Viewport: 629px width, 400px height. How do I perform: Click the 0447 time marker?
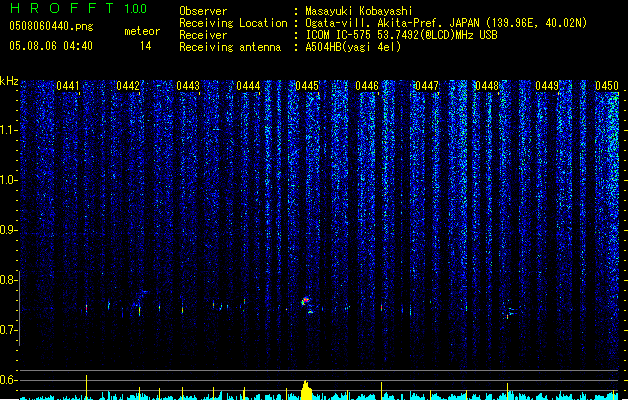tap(427, 86)
